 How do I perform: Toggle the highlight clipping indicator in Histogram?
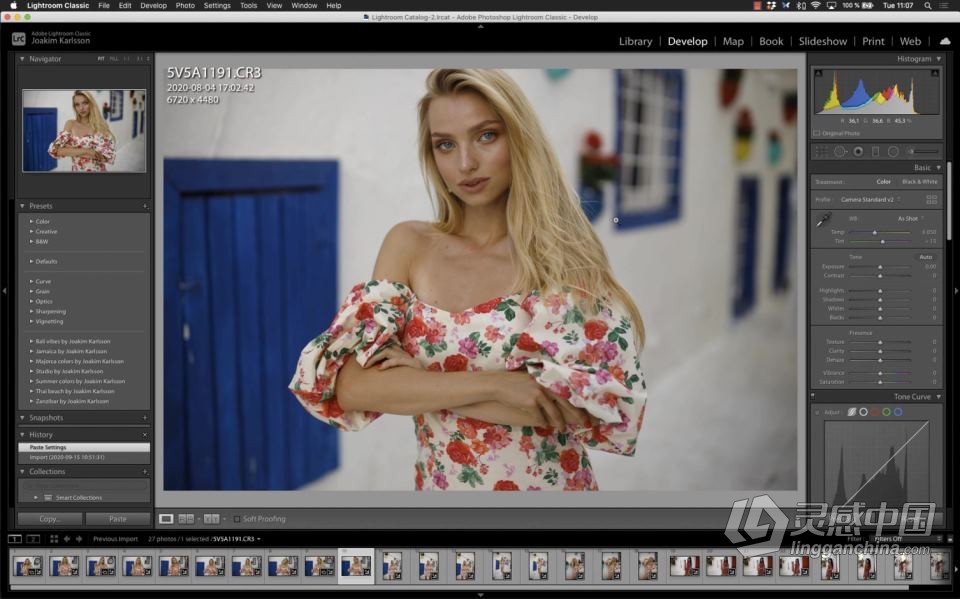point(935,73)
